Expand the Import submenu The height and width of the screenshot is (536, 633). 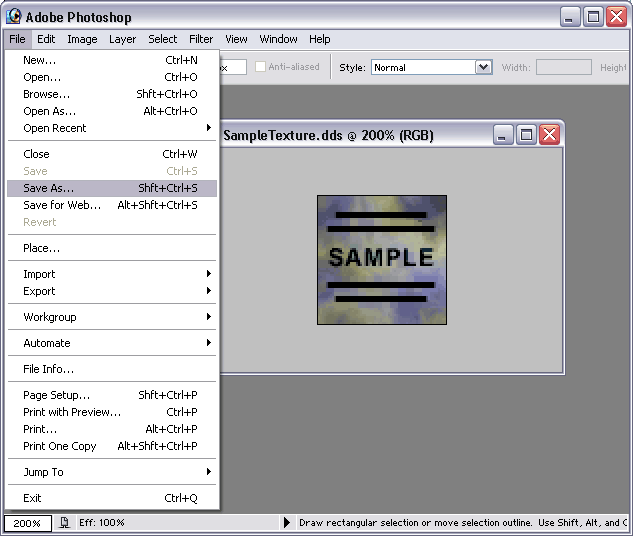tap(112, 274)
